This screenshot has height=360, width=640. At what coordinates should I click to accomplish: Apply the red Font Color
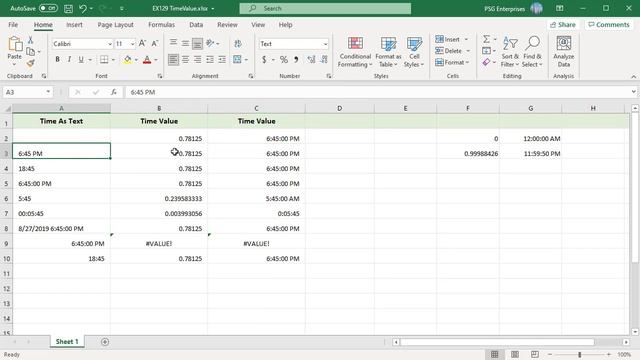coord(147,60)
